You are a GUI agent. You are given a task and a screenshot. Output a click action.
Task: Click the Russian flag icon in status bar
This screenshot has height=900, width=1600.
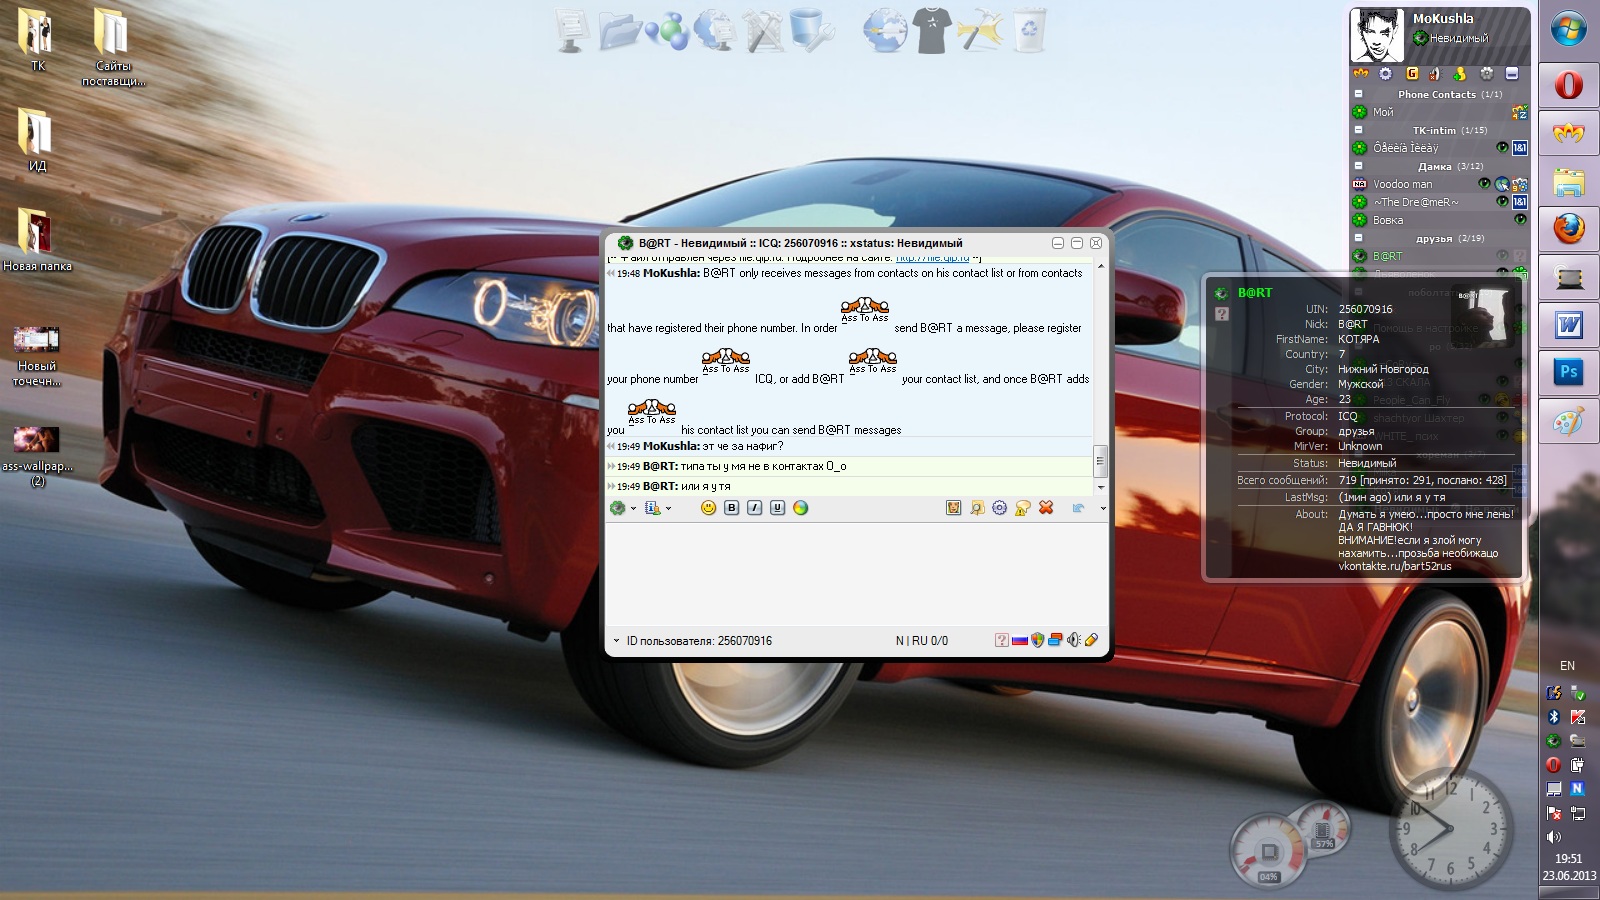point(1019,640)
